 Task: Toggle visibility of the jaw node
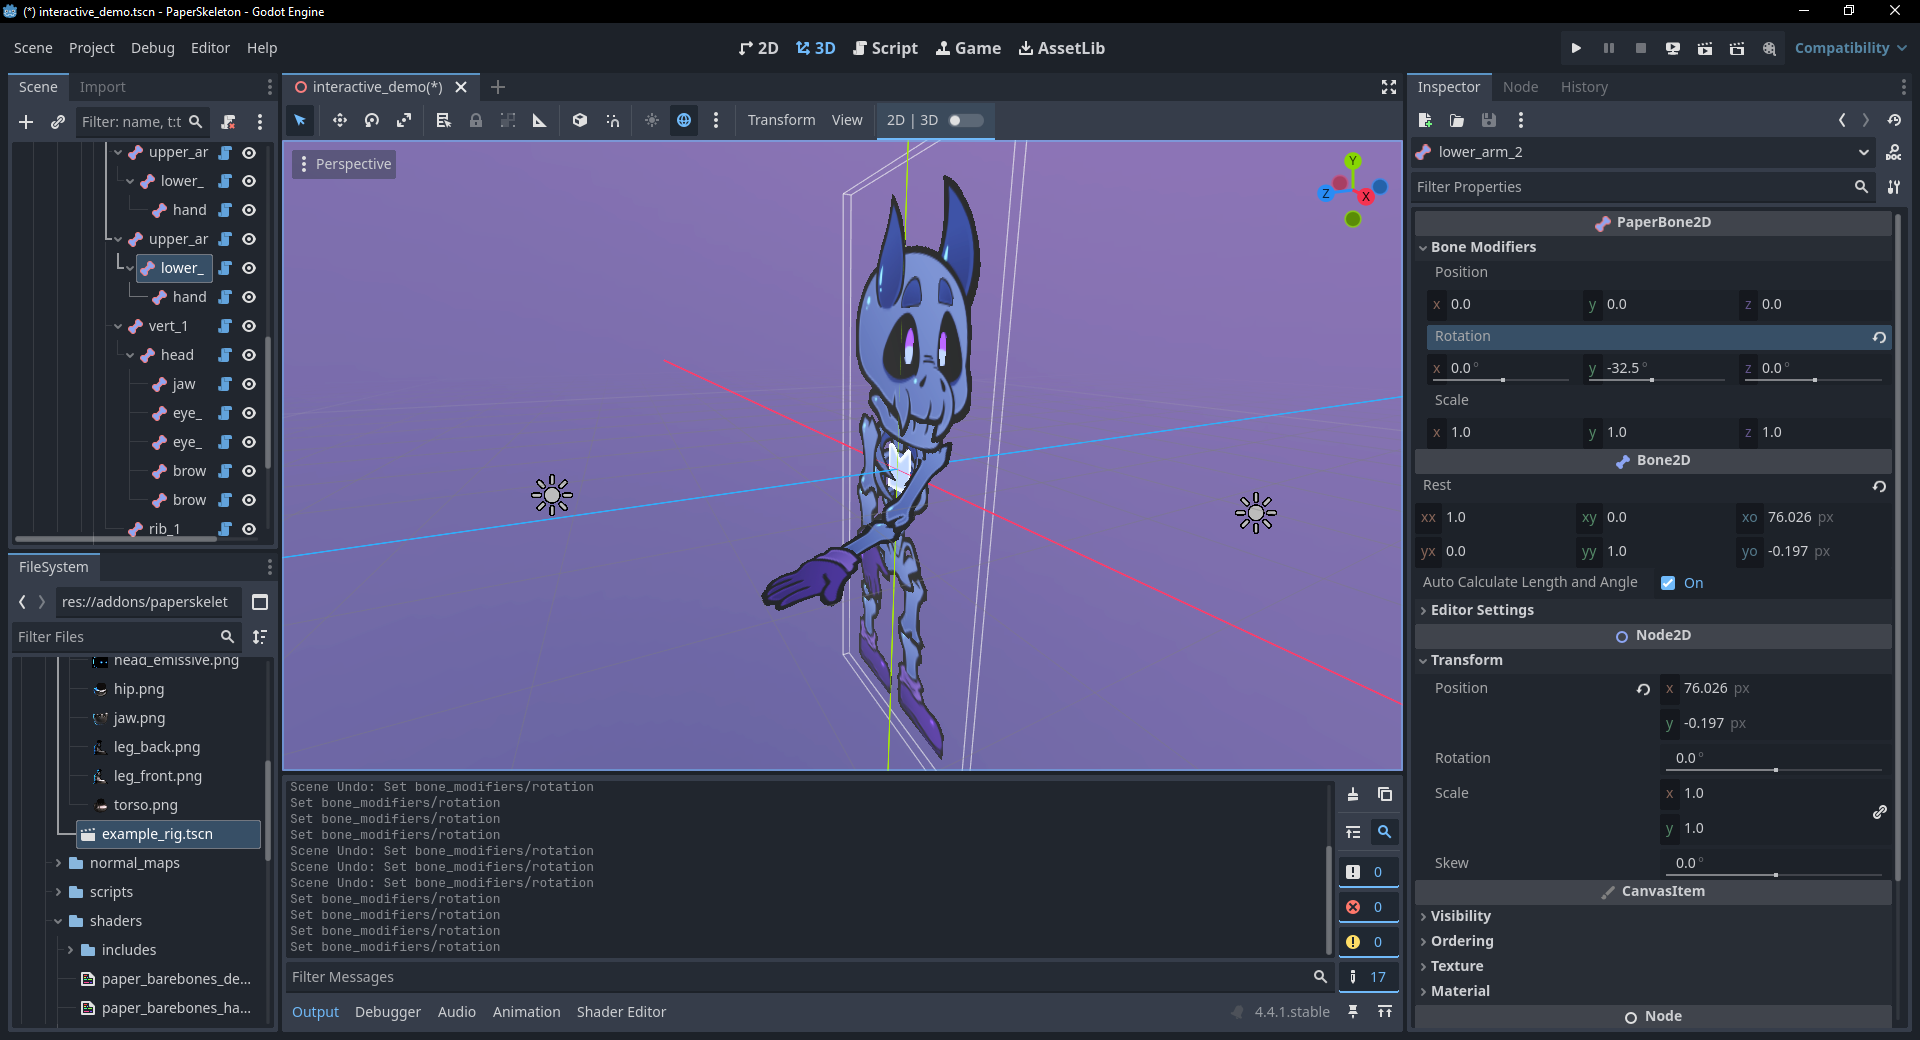click(249, 384)
